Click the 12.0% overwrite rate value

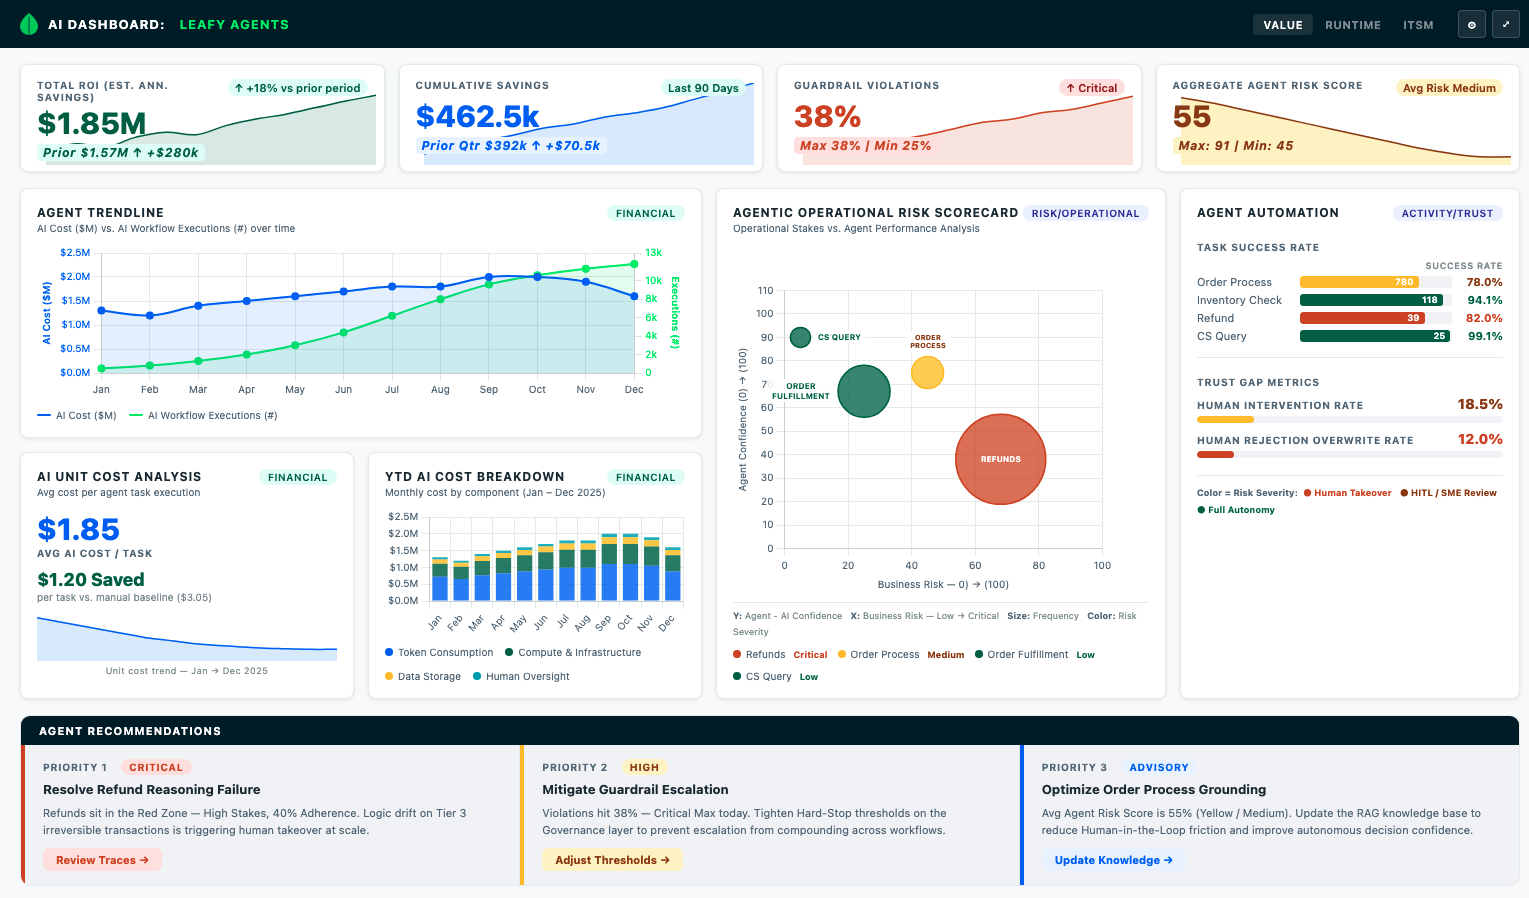click(1480, 439)
